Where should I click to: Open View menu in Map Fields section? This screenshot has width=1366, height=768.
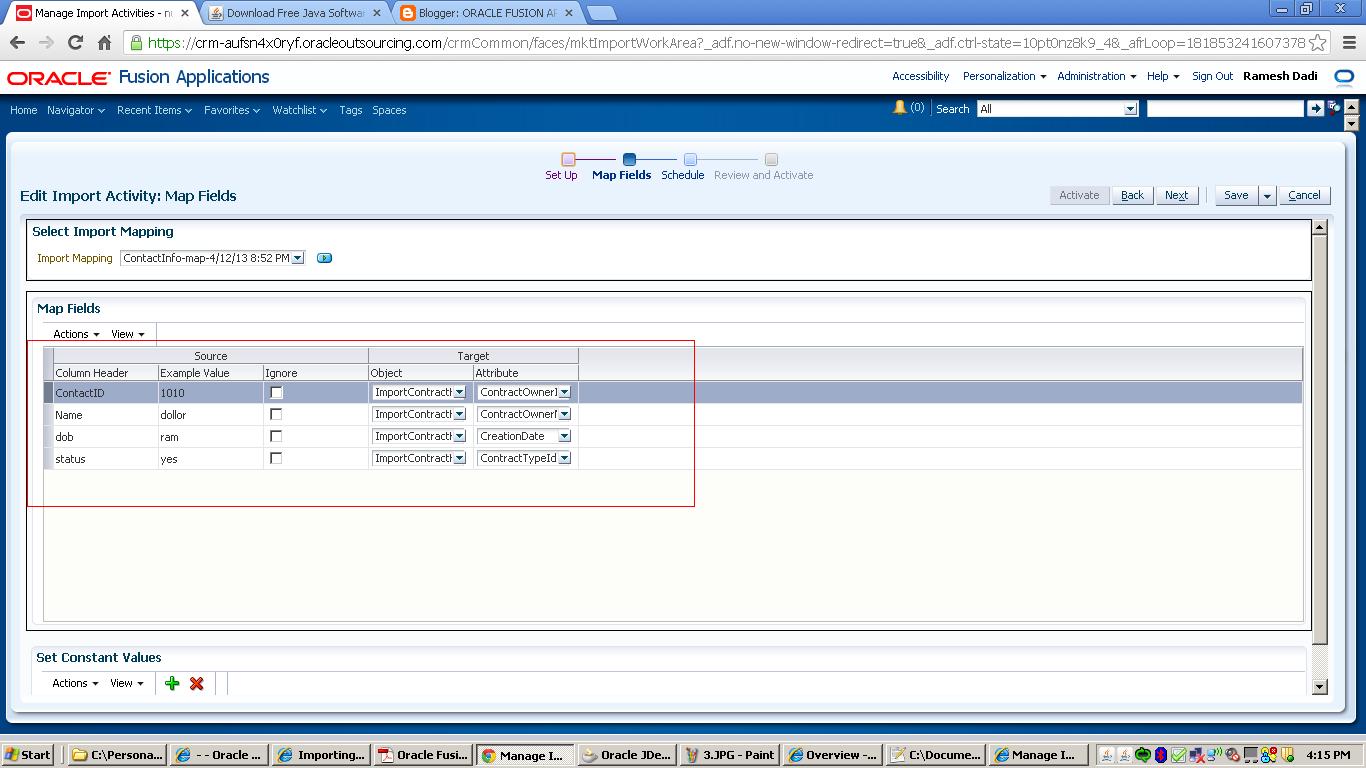[127, 334]
